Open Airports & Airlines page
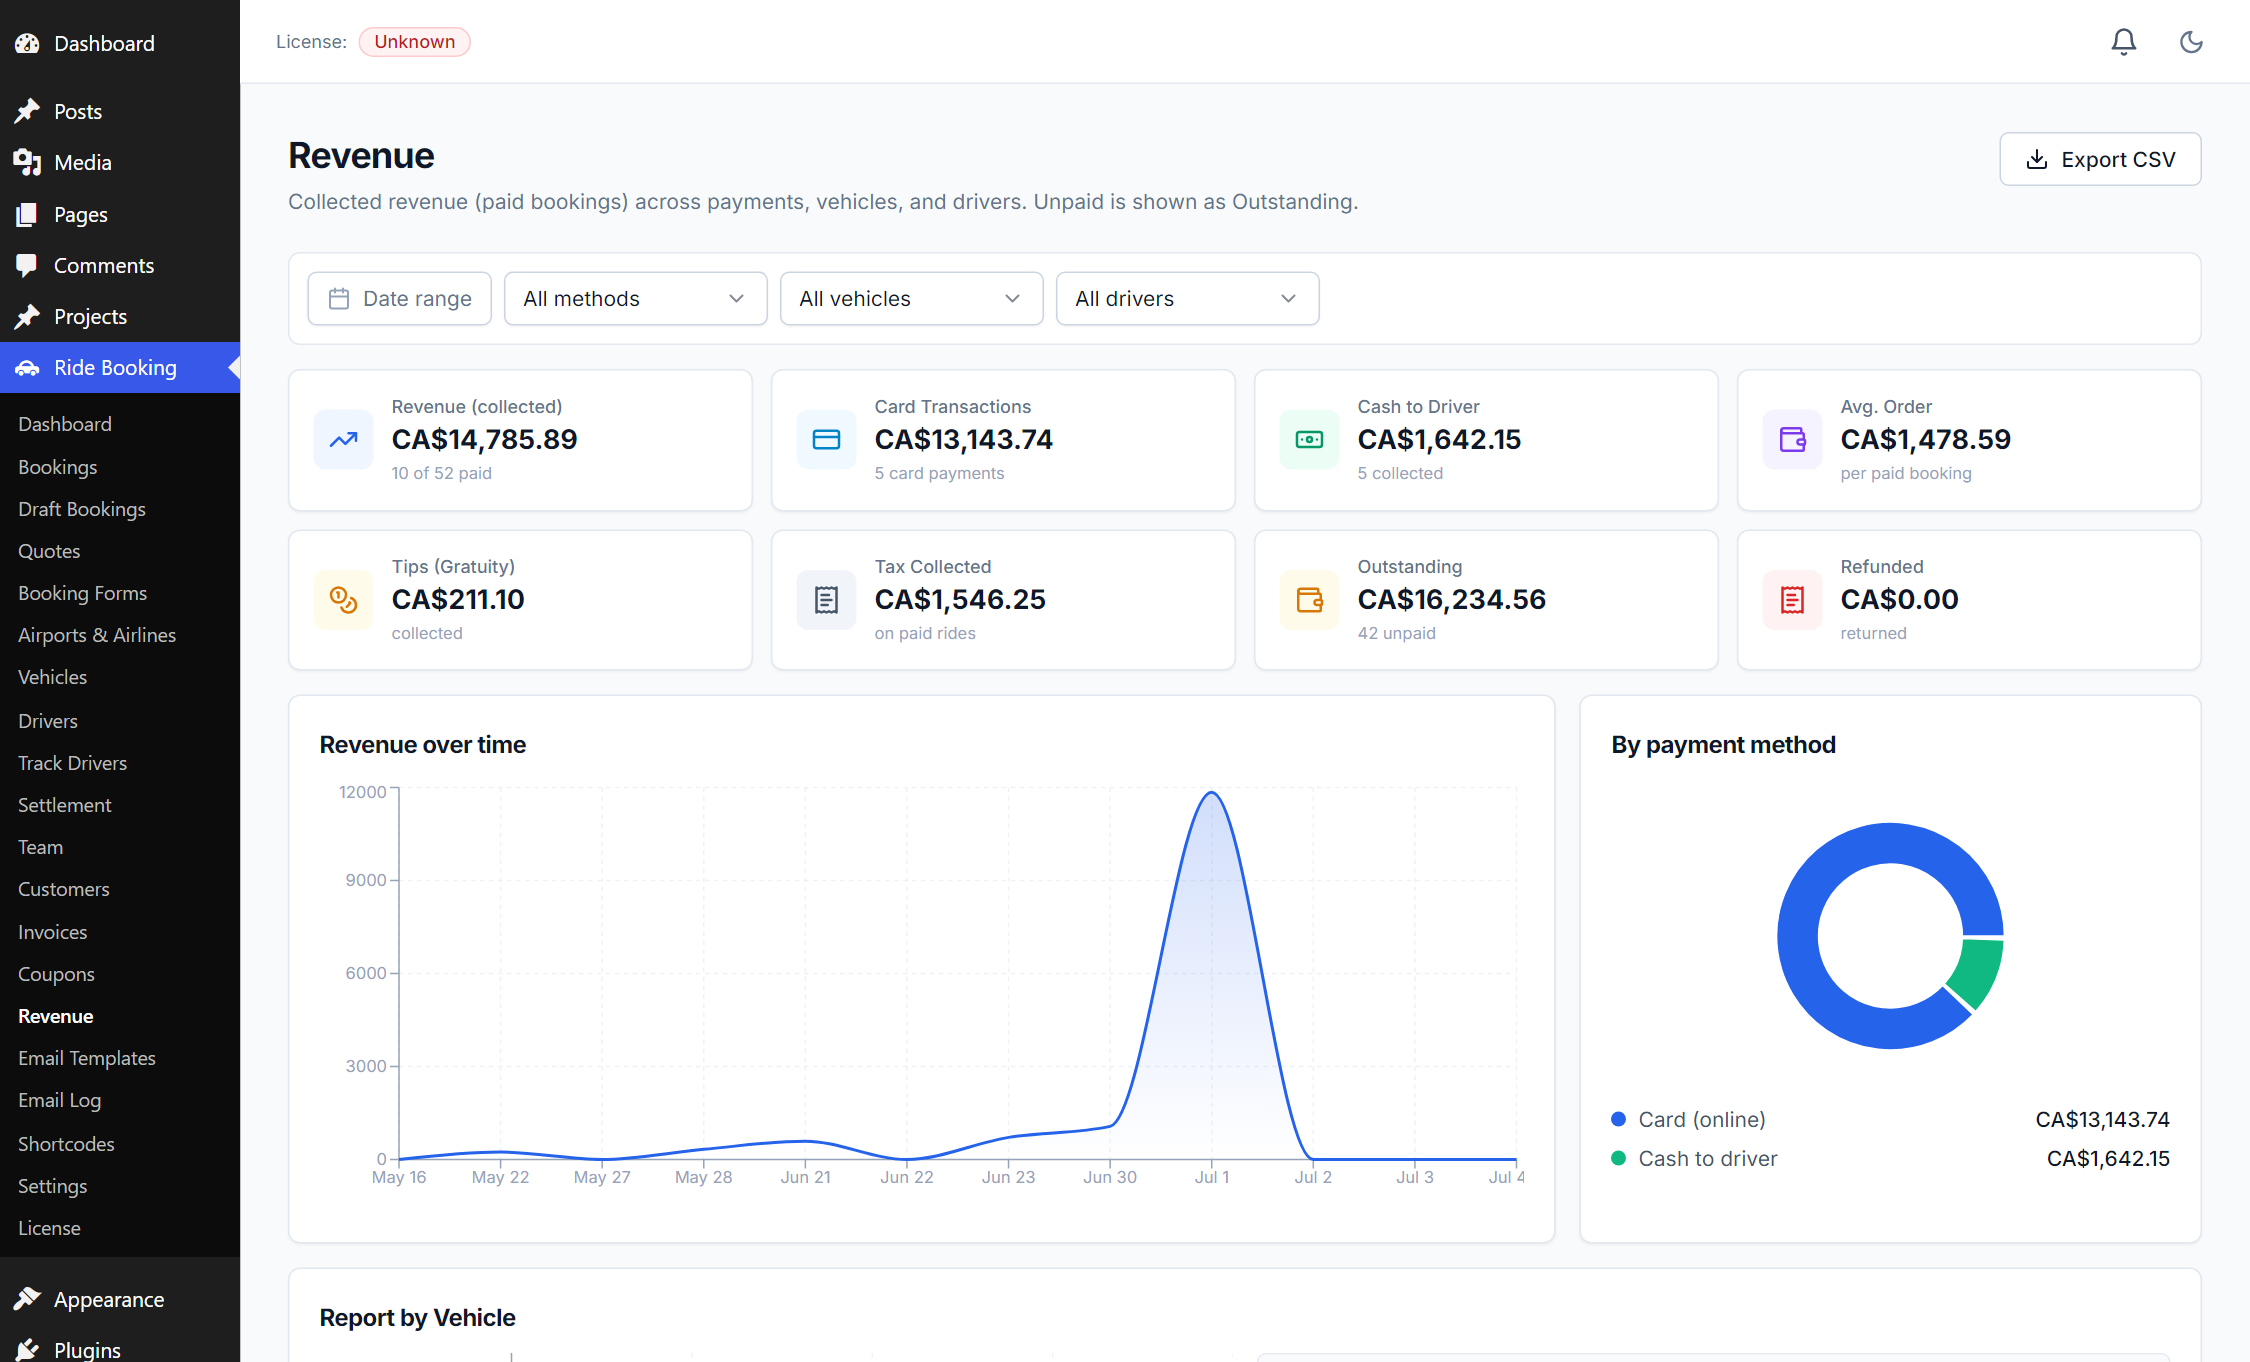 97,635
